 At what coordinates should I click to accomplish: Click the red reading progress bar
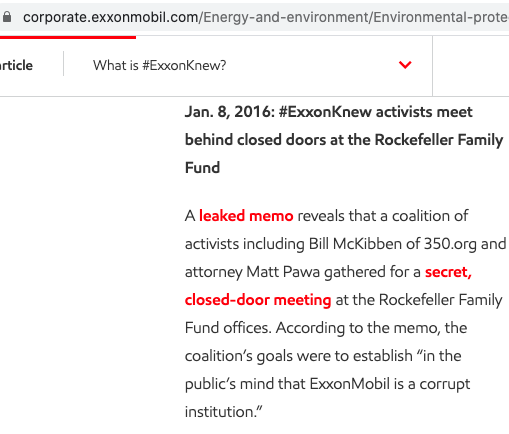(x=68, y=37)
